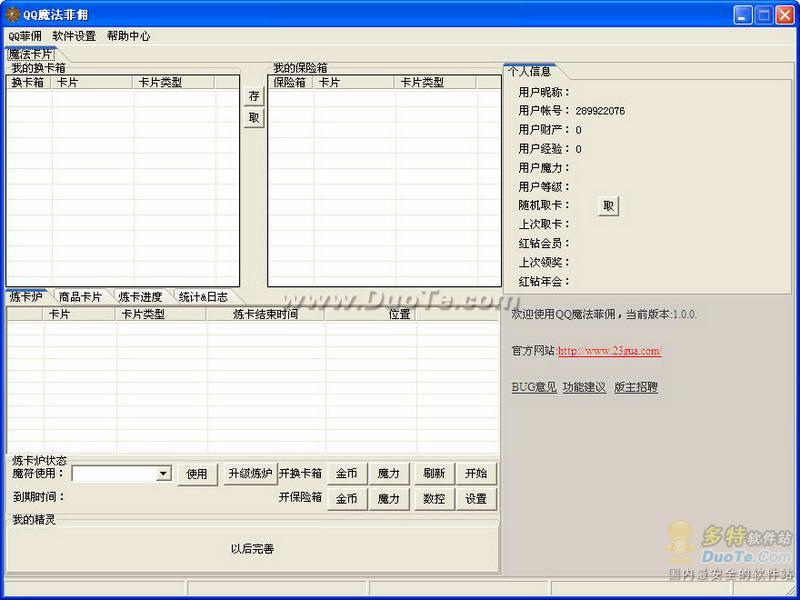Open the QQ菲佣 menu
The image size is (800, 600).
pos(24,36)
